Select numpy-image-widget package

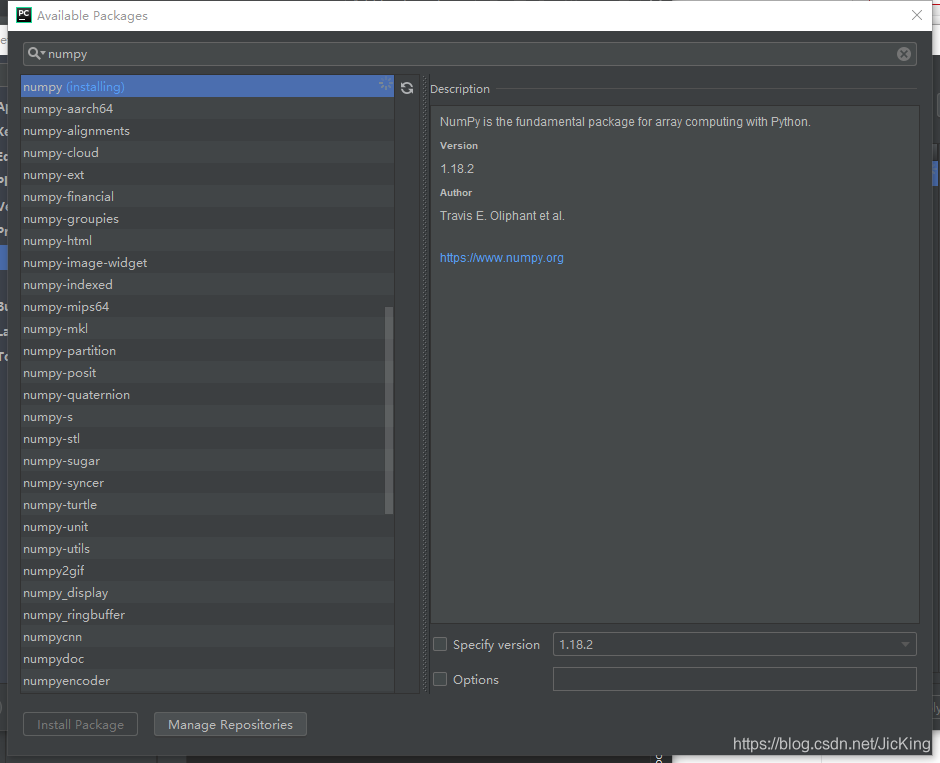pyautogui.click(x=207, y=263)
